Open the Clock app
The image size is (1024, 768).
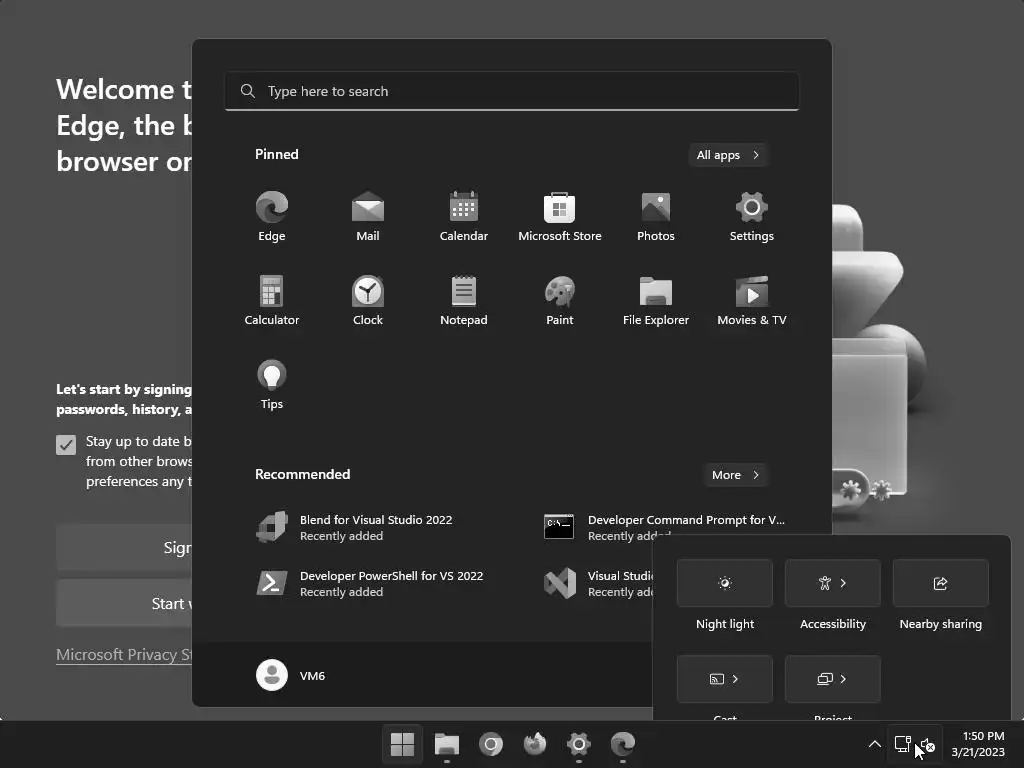(368, 300)
